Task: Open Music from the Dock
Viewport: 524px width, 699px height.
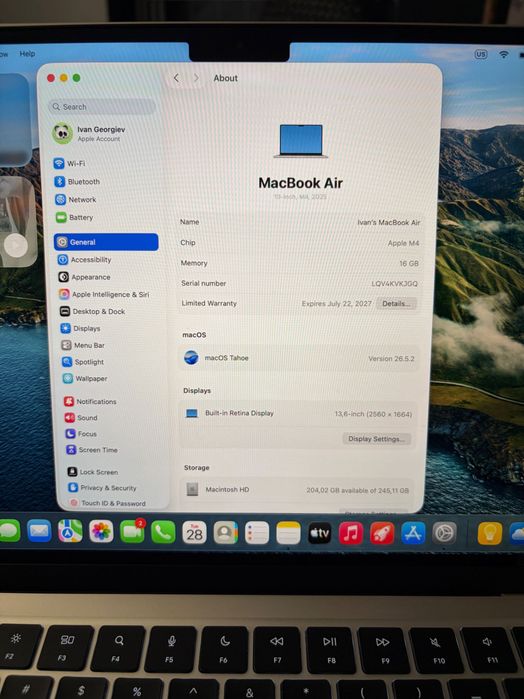Action: pyautogui.click(x=351, y=533)
